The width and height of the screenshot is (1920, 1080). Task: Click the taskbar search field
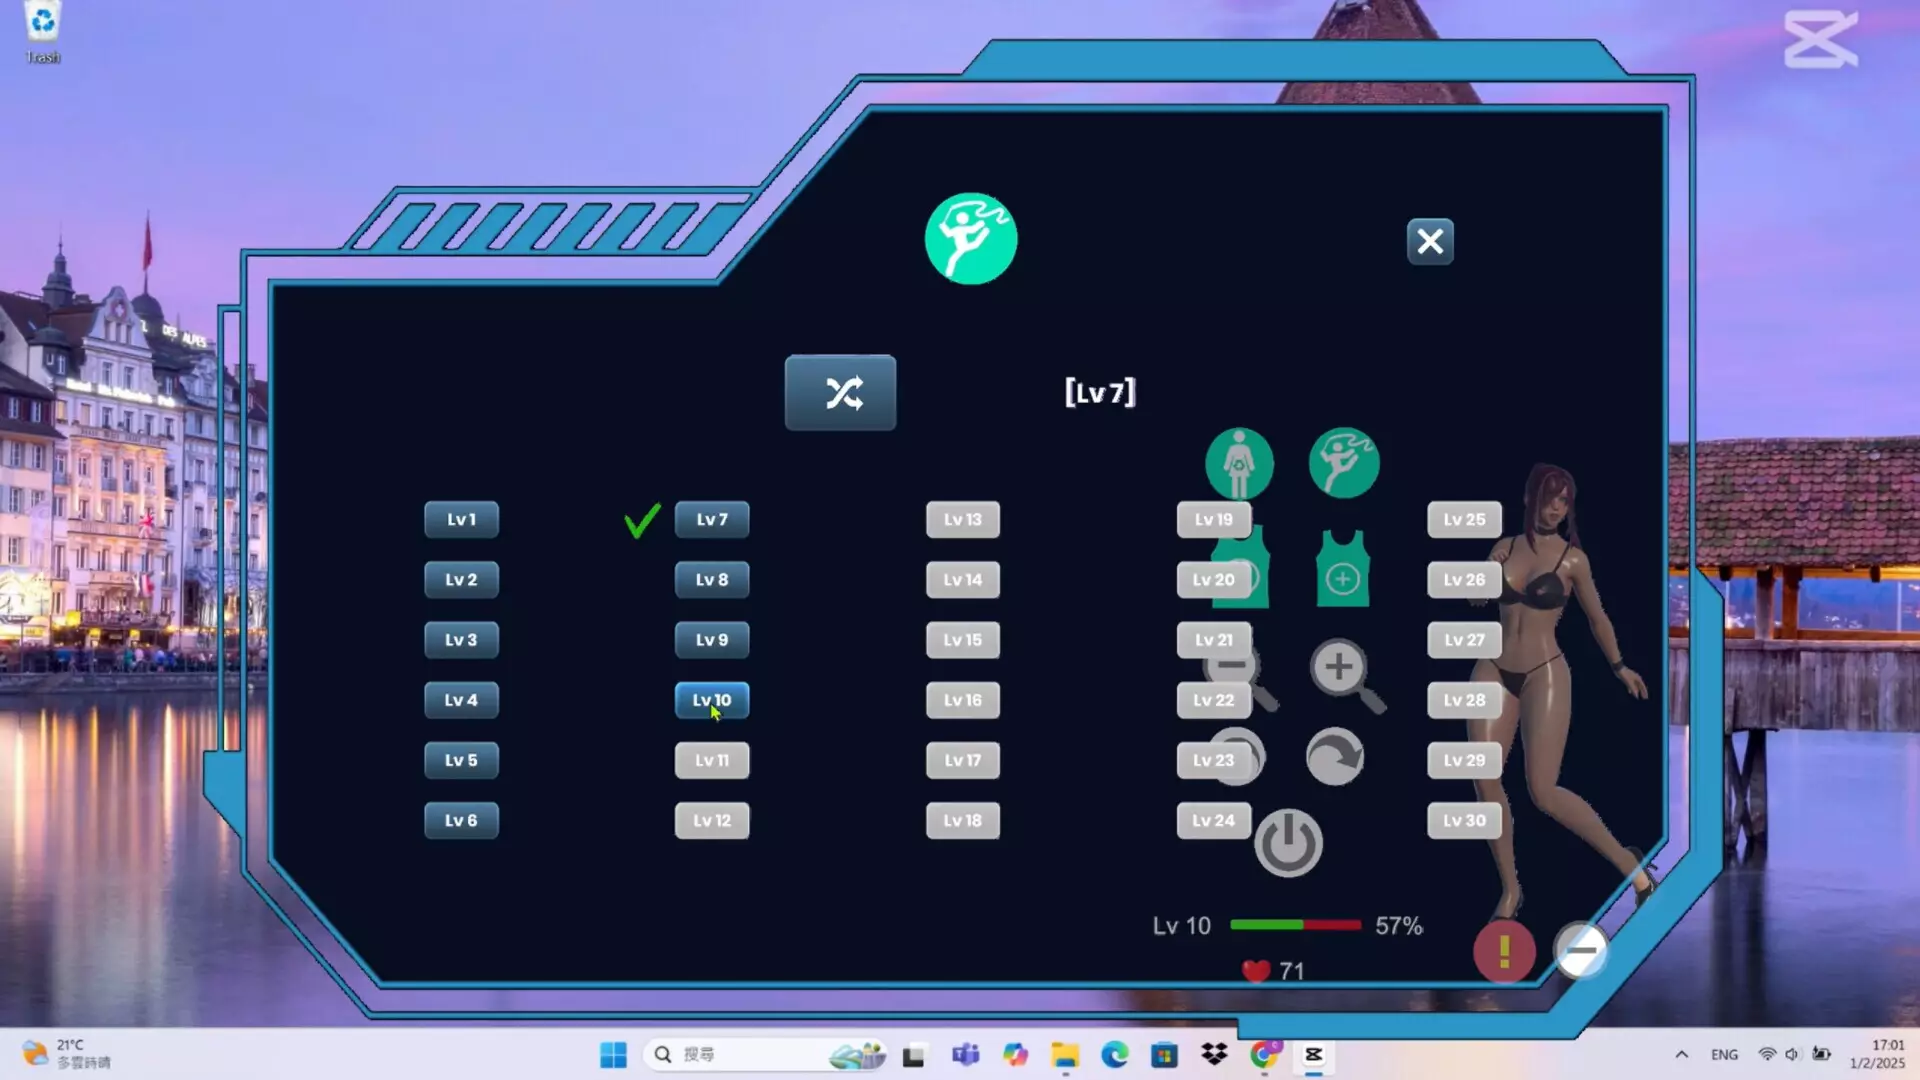click(x=745, y=1054)
